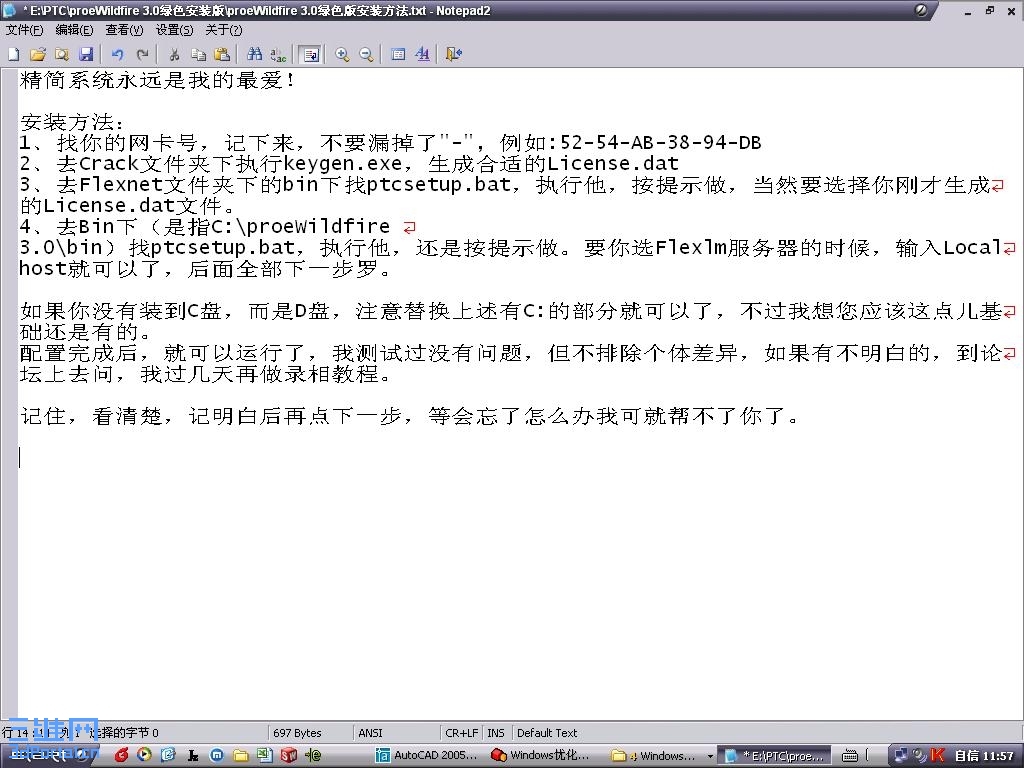1024x768 pixels.
Task: Cut selection with the scissors icon
Action: (174, 54)
